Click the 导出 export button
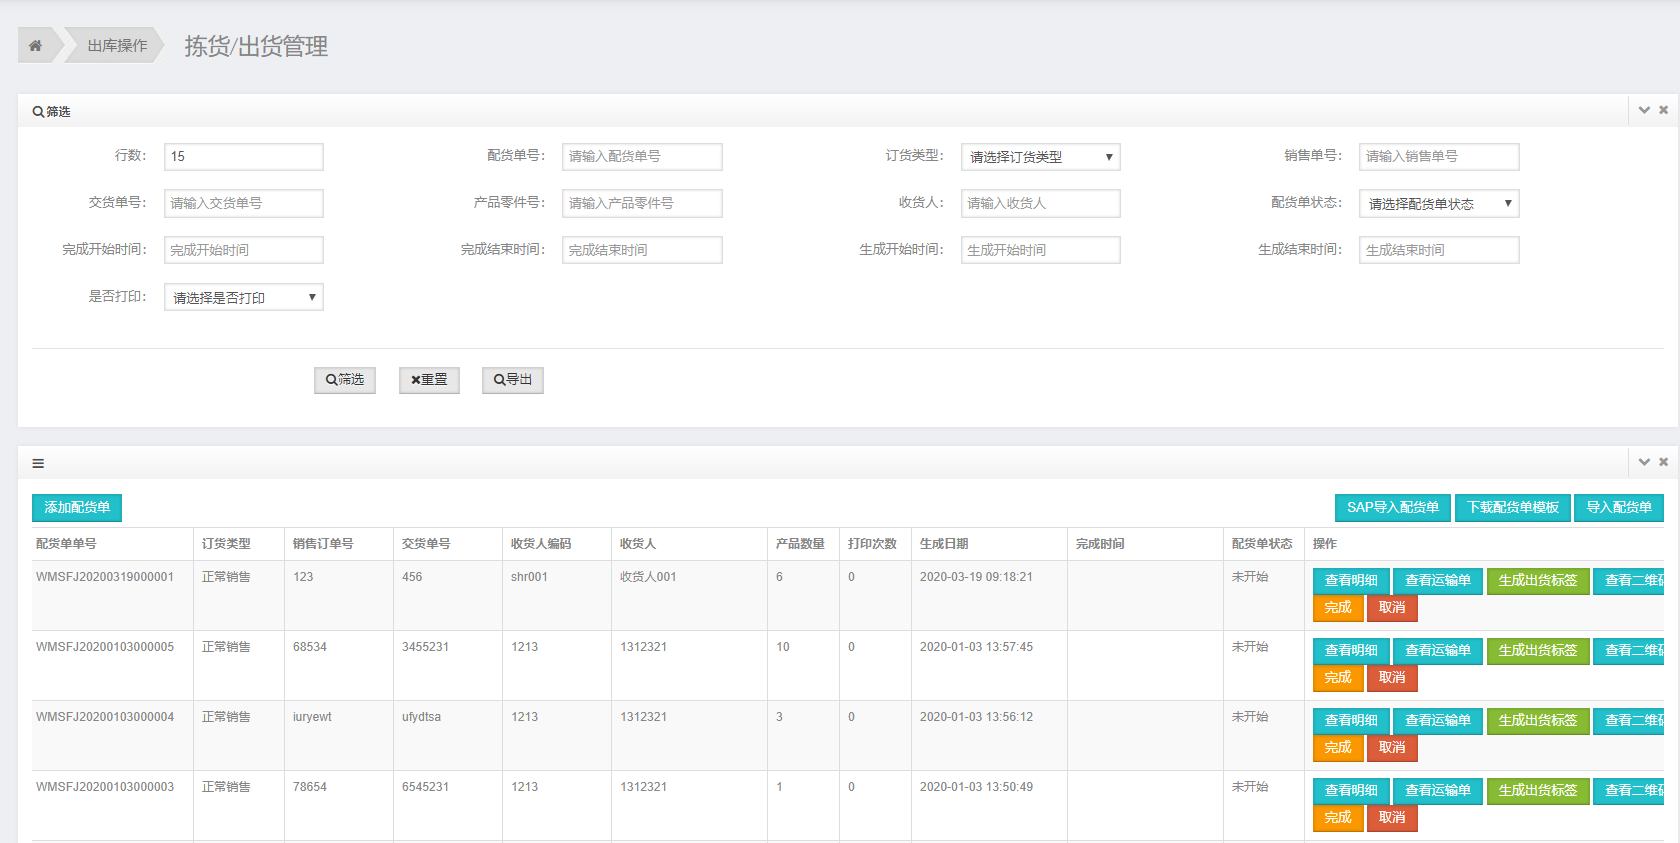 [513, 380]
